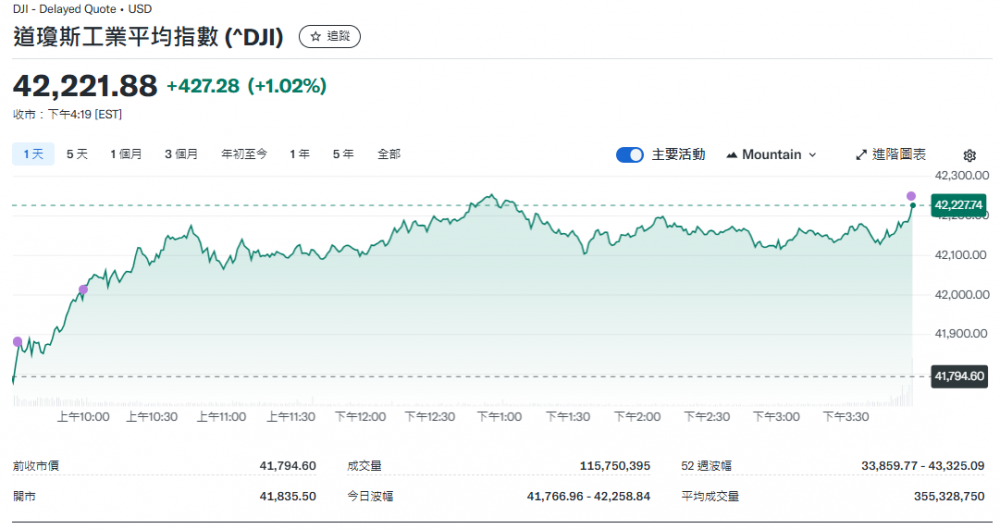Click the expand arrows icon for 進階圖表

tap(862, 155)
